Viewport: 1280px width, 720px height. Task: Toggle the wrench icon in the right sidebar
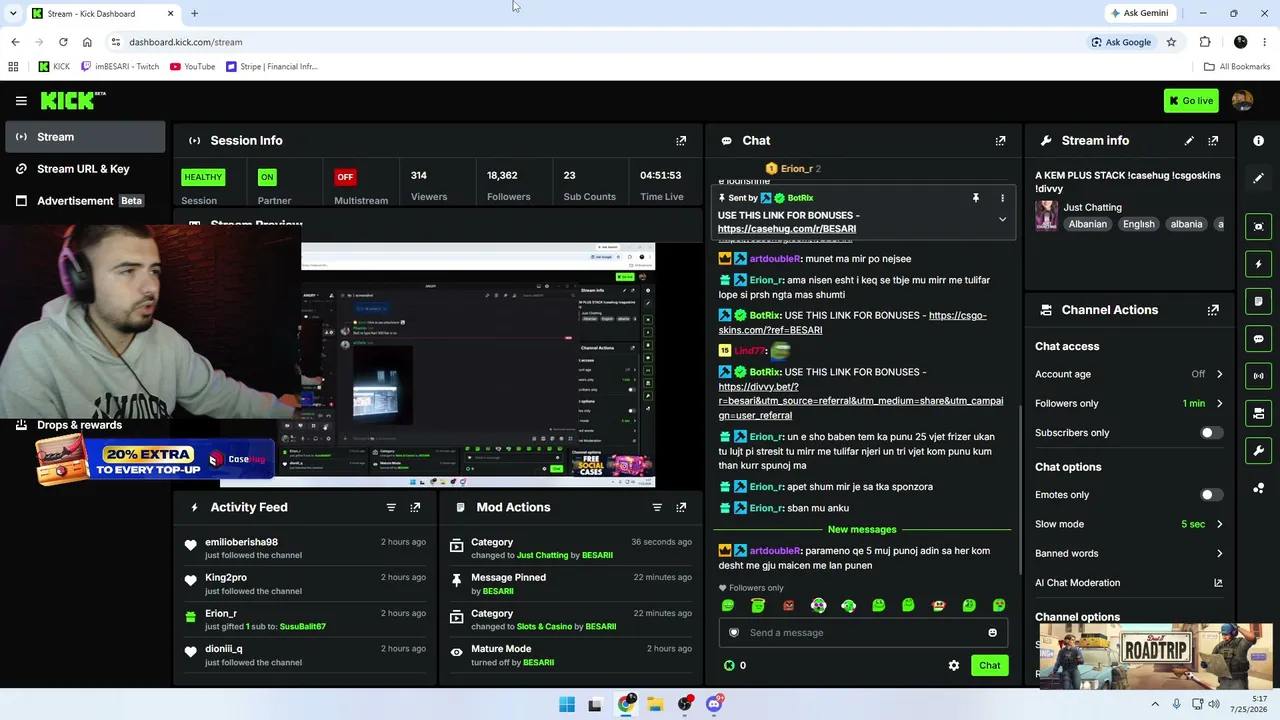tap(1258, 451)
